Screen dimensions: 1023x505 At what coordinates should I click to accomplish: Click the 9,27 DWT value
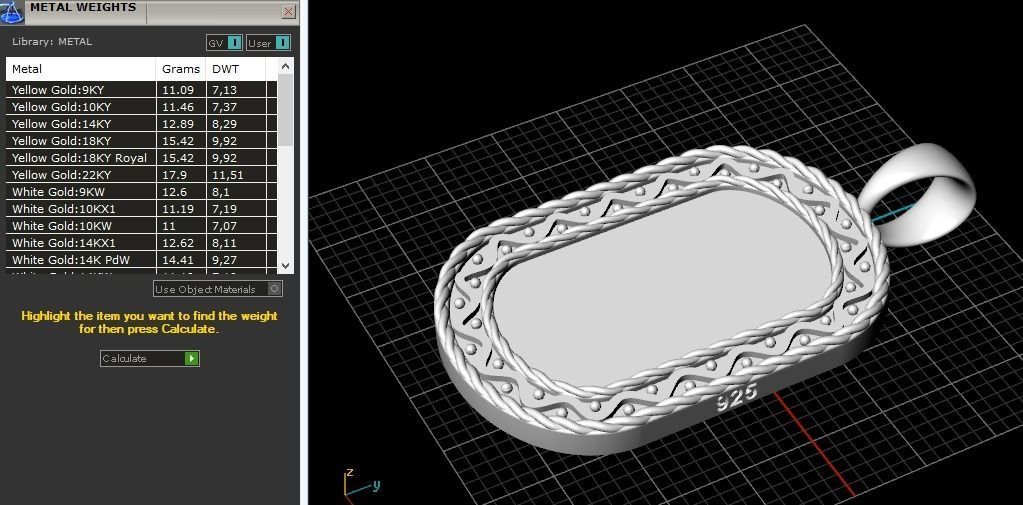click(x=224, y=260)
